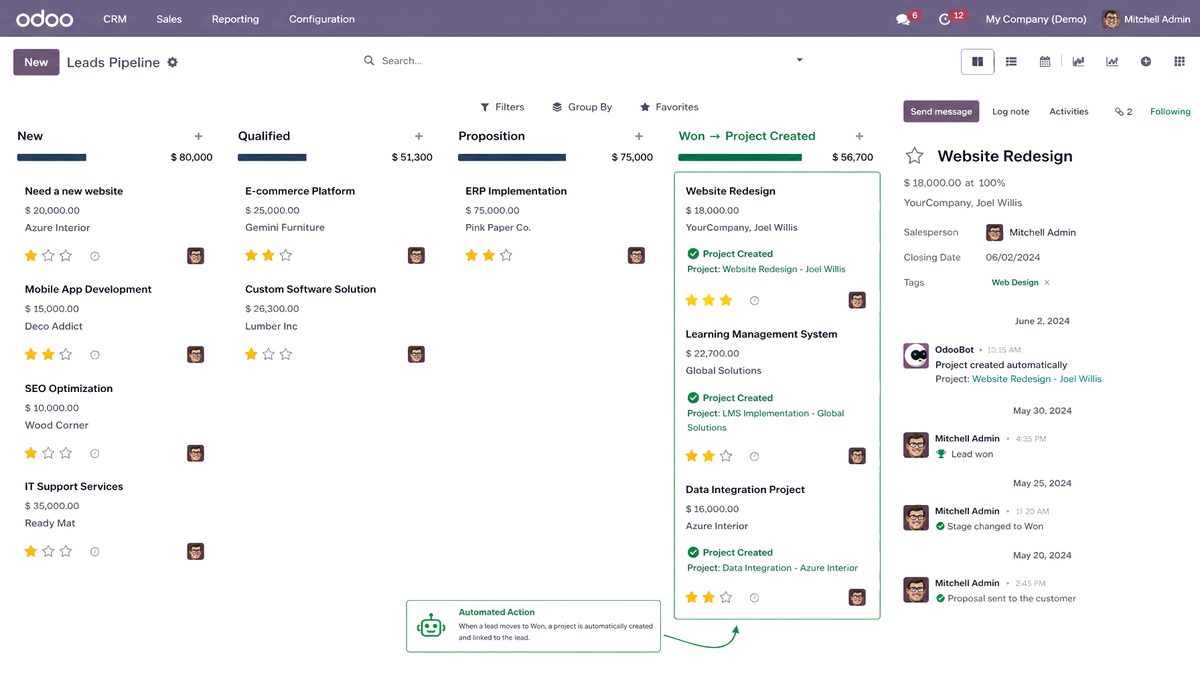Open the Configuration menu
The width and height of the screenshot is (1200, 685).
click(322, 19)
